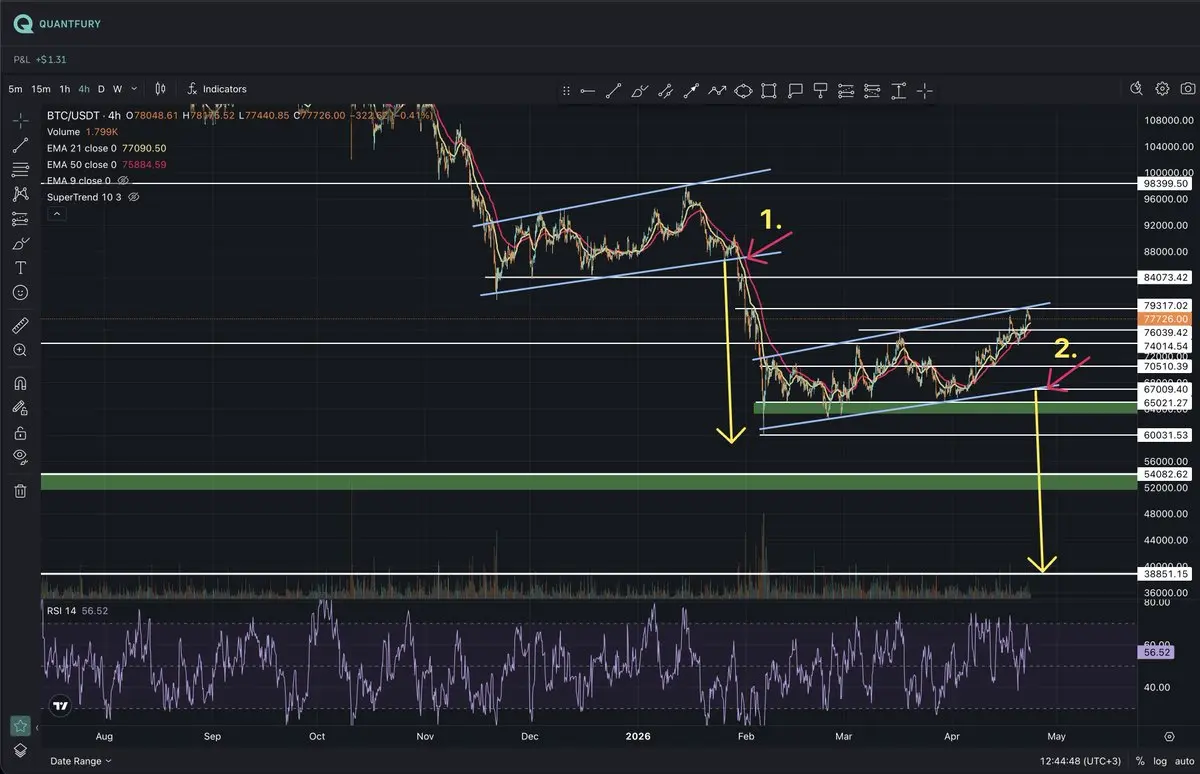Open chart settings gear icon
1200x774 pixels.
tap(1162, 89)
